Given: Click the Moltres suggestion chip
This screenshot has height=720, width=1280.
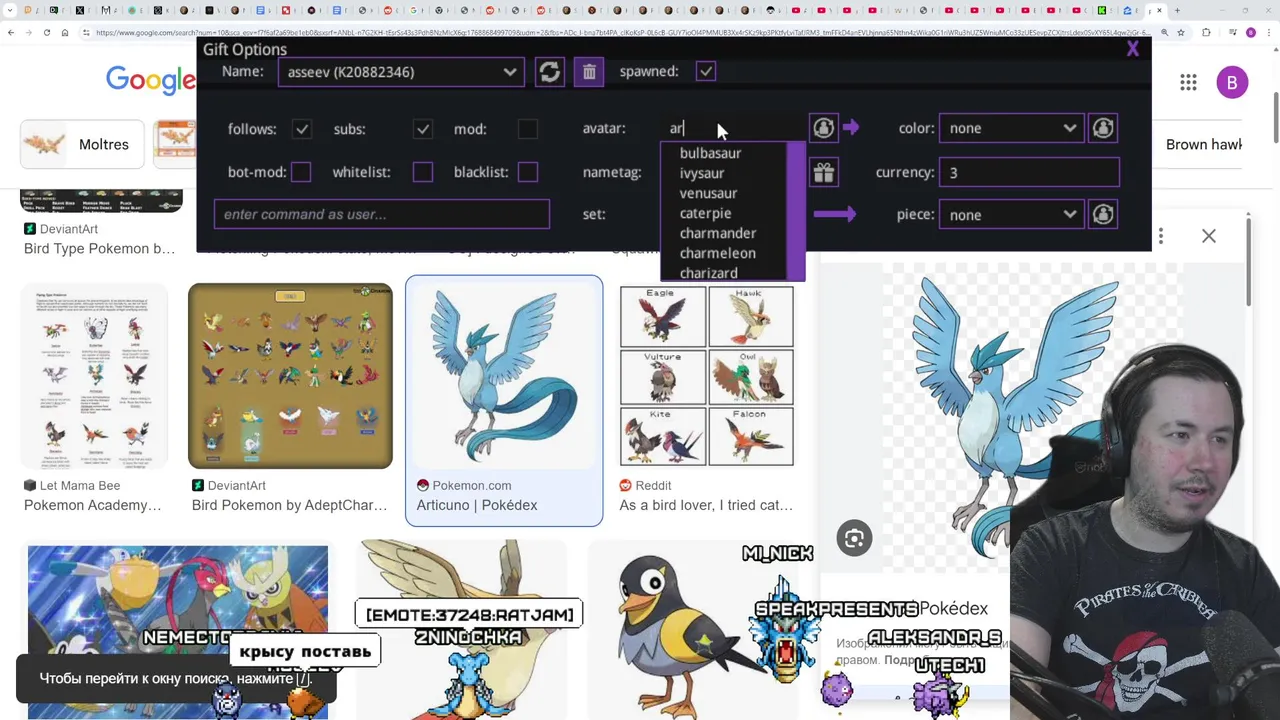Looking at the screenshot, I should point(82,144).
